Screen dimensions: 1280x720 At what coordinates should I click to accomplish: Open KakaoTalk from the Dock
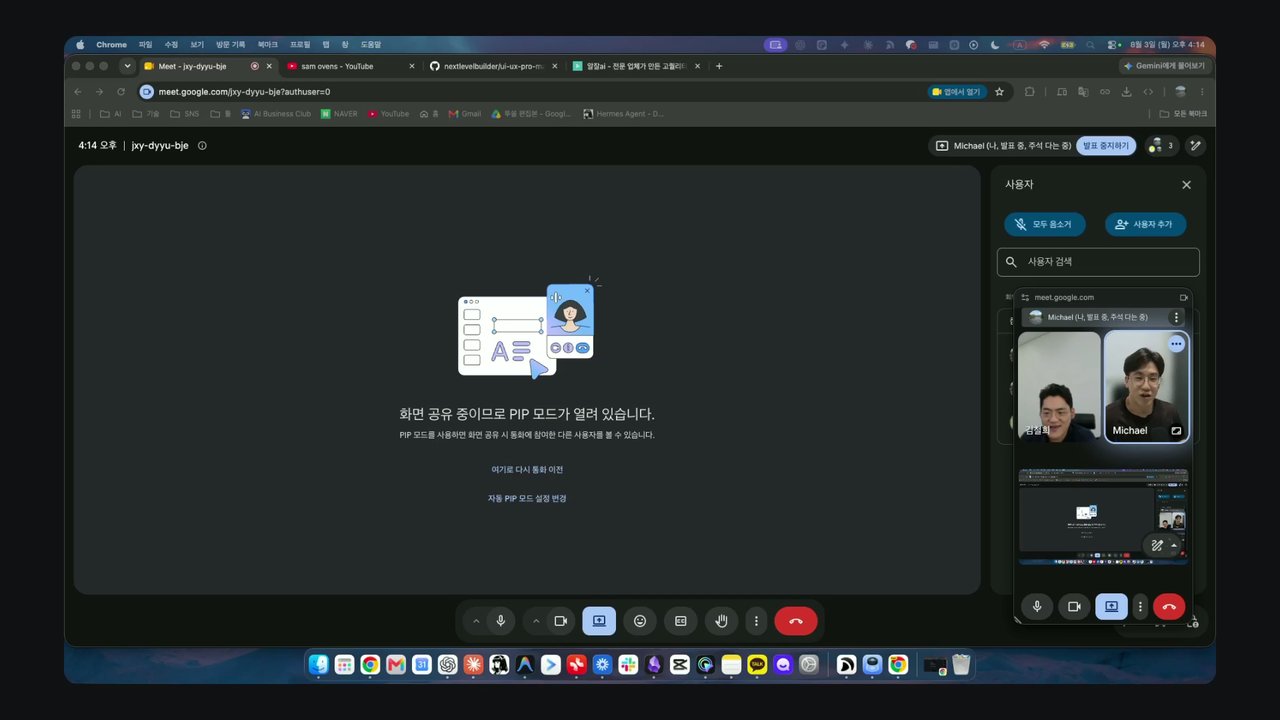click(757, 664)
